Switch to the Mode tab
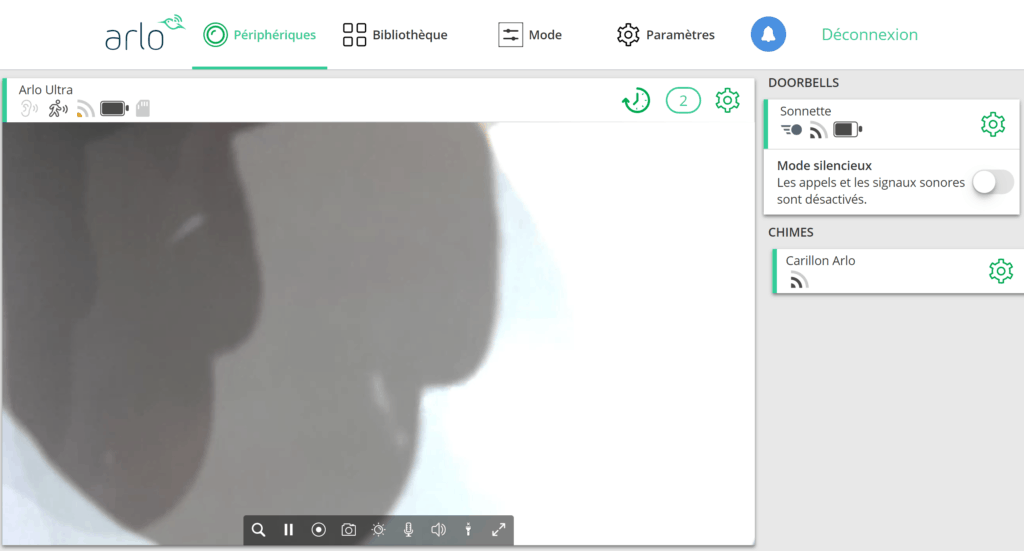1024x551 pixels. [530, 35]
